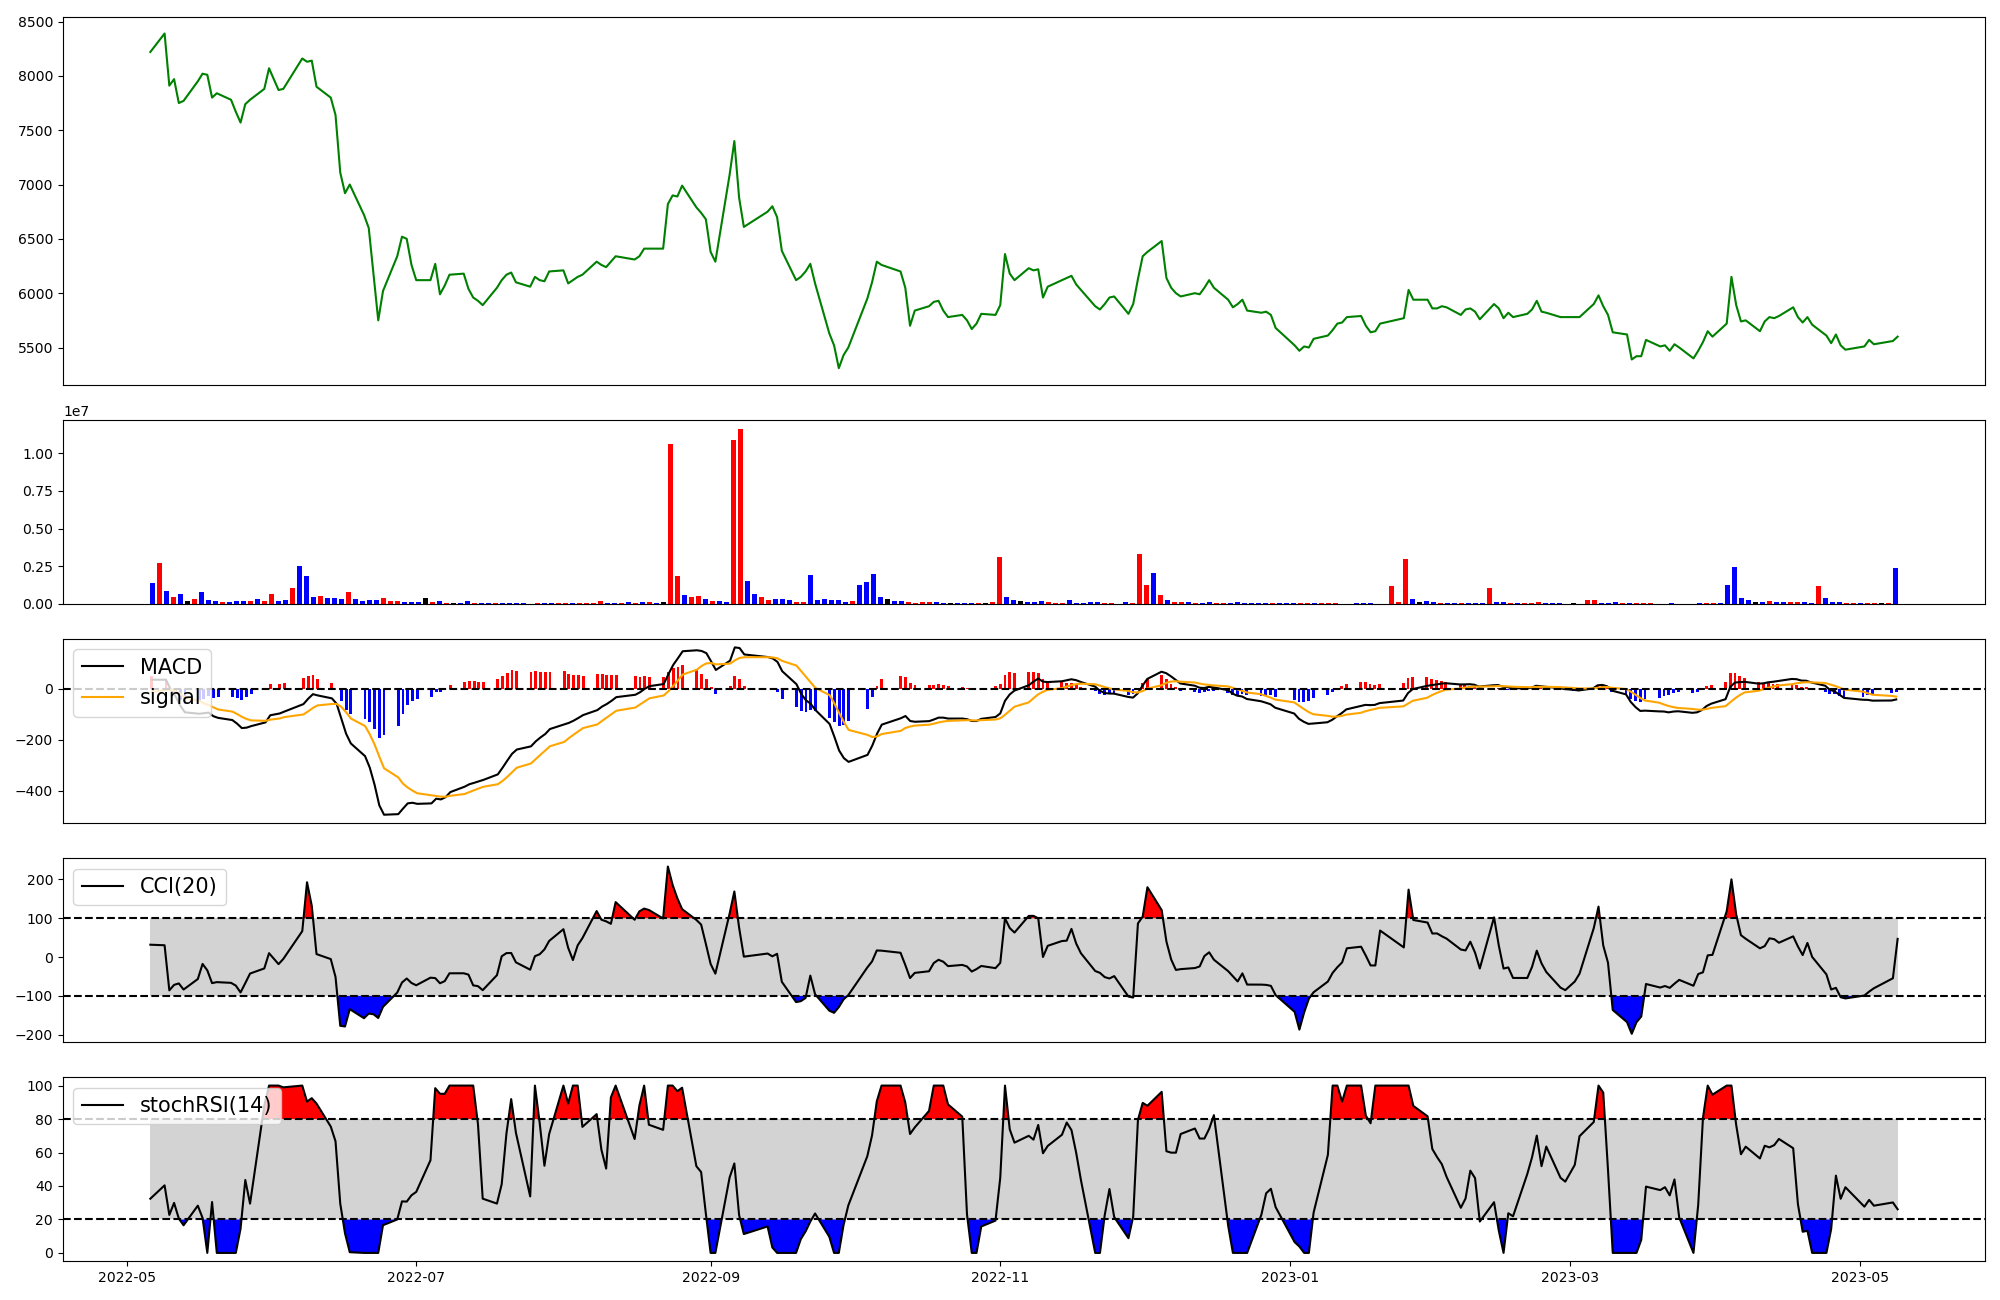Click the stochRSI(14) legend label
The image size is (2000, 1300).
(x=204, y=1105)
